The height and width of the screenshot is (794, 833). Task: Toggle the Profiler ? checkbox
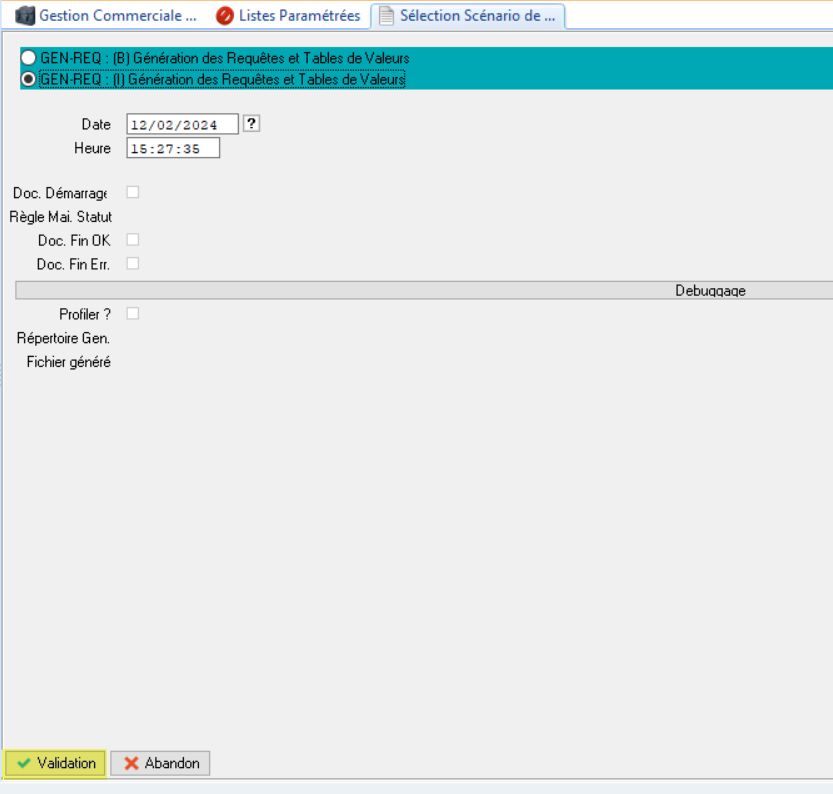click(132, 314)
